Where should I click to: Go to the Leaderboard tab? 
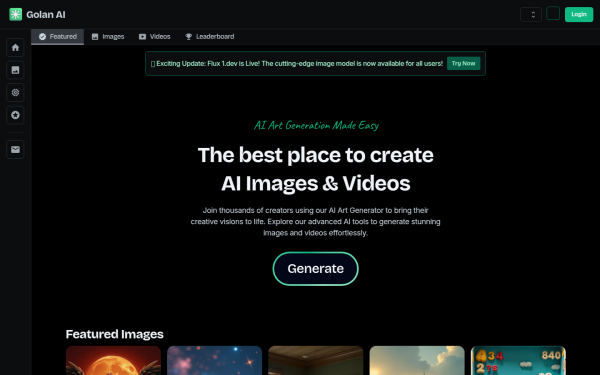pyautogui.click(x=210, y=37)
